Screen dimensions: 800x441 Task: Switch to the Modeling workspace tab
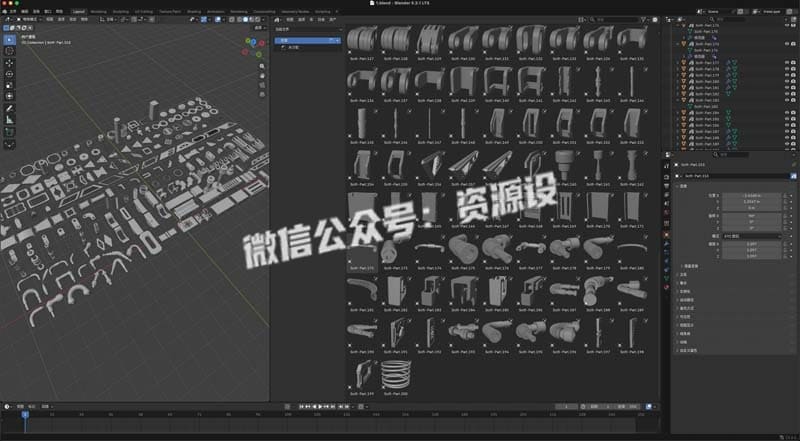98,11
